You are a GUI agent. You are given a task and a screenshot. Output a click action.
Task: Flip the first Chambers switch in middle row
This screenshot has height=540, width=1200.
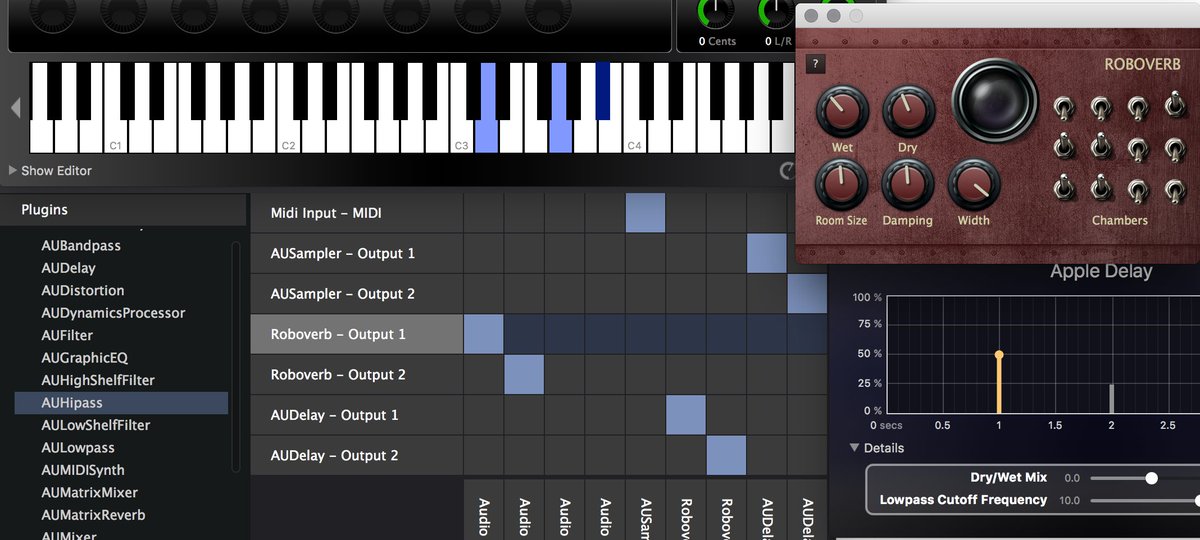pos(1065,147)
